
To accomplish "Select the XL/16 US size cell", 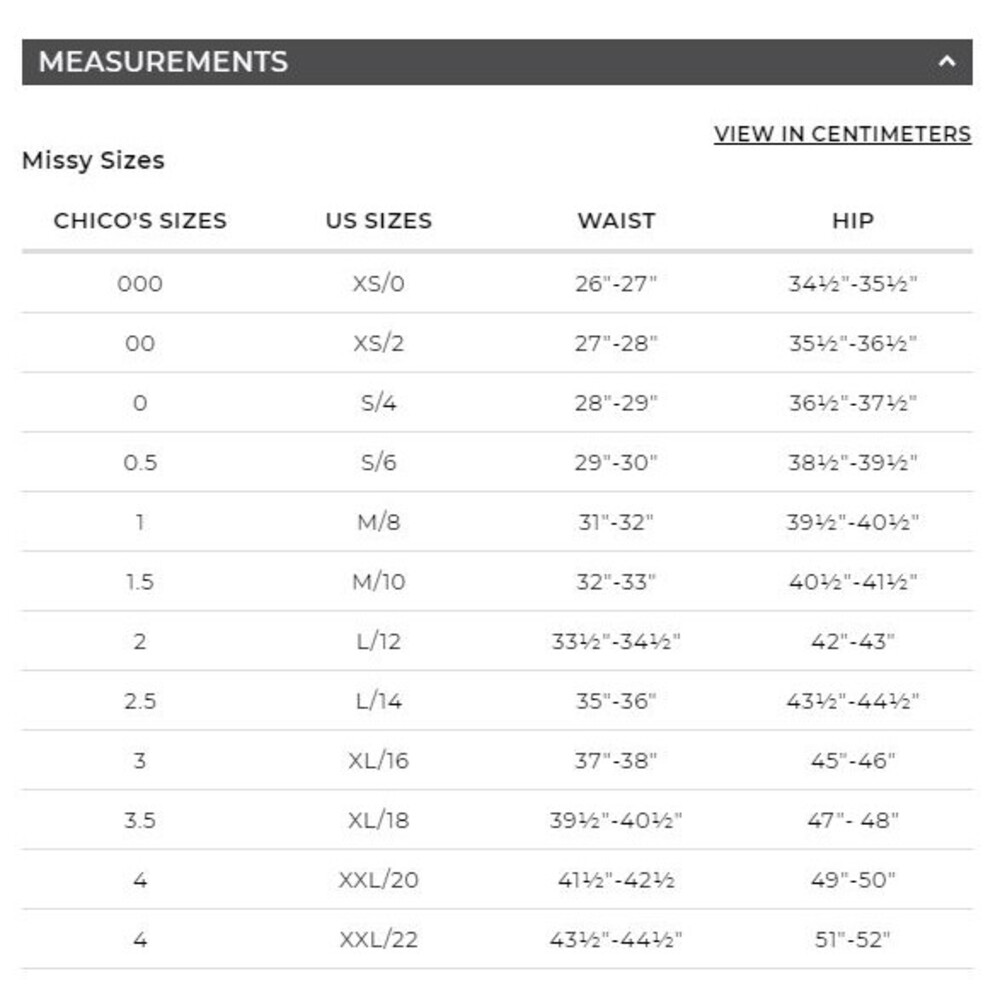I will click(379, 760).
